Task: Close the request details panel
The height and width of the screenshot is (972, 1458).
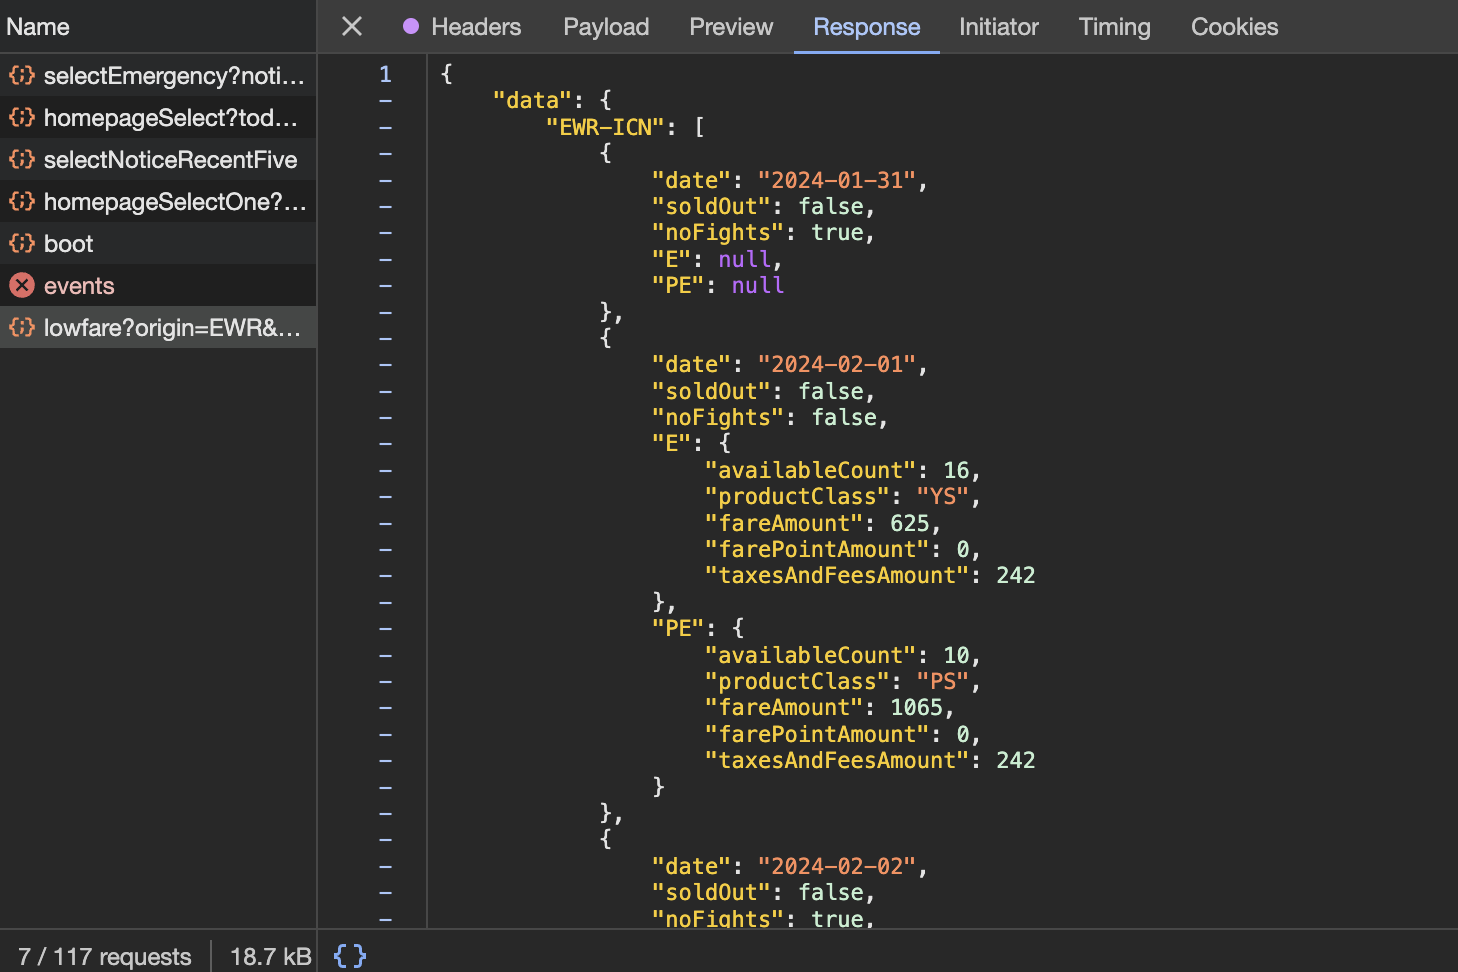Action: (352, 26)
